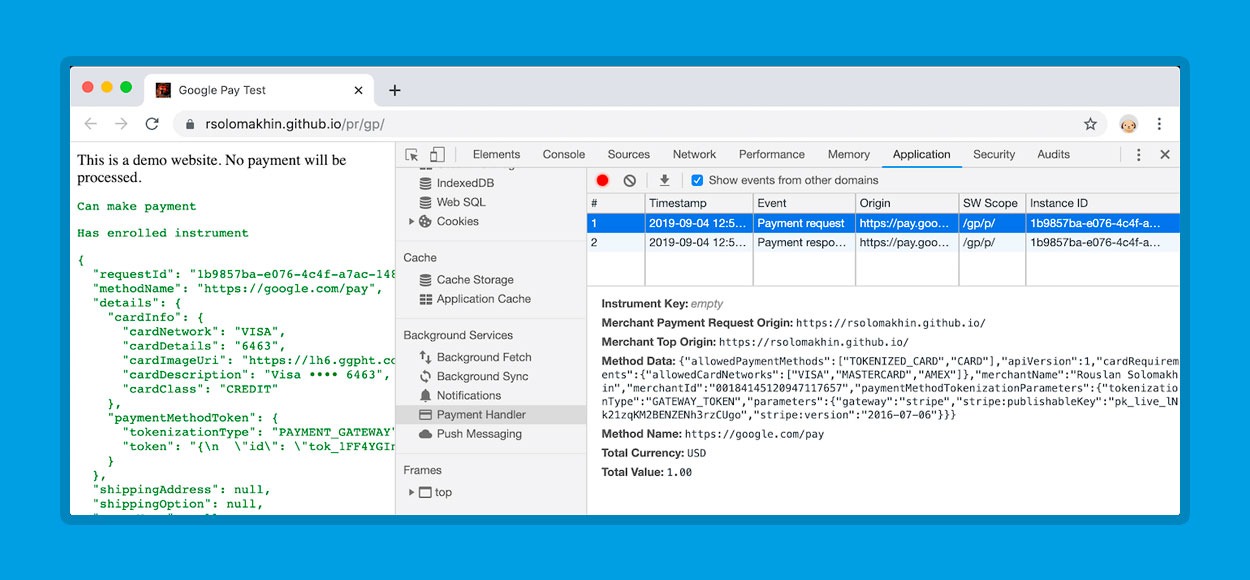1250x580 pixels.
Task: Toggle the device toolbar icon
Action: [437, 155]
